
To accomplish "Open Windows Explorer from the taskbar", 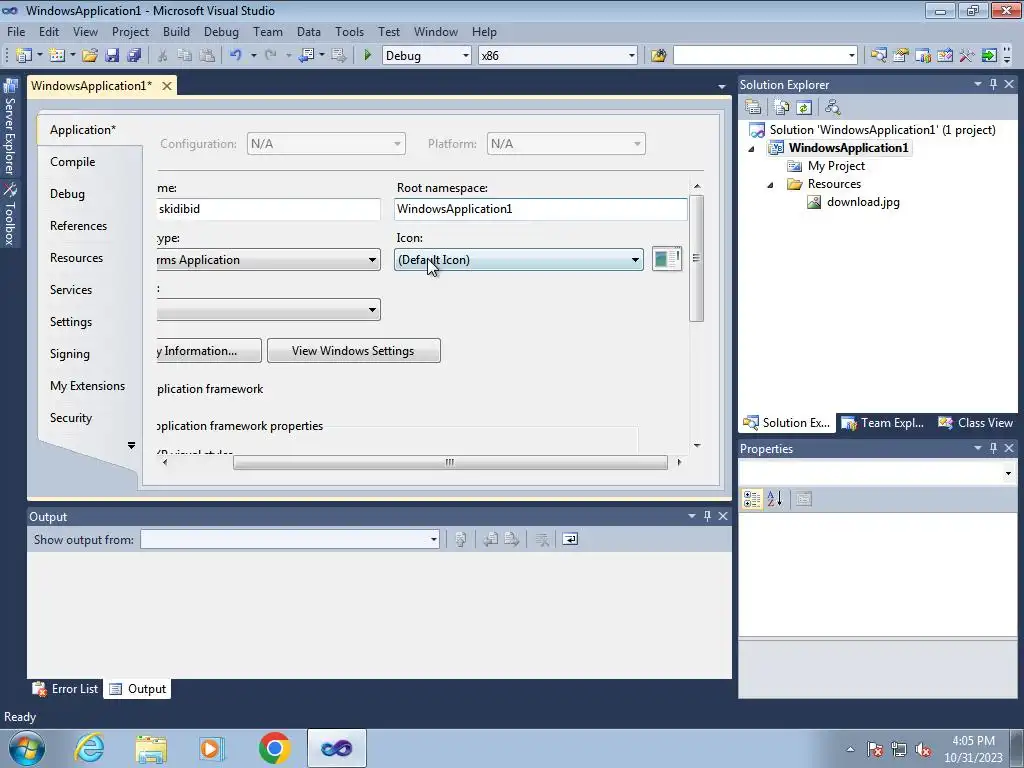I will click(152, 748).
